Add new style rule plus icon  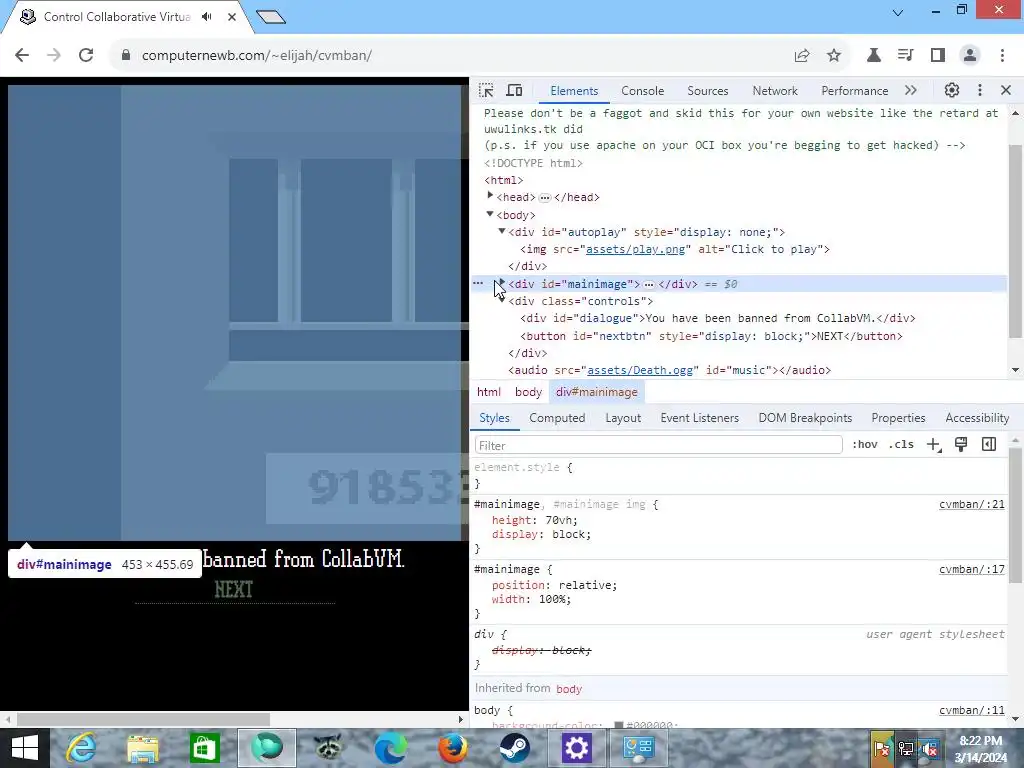[x=934, y=445]
